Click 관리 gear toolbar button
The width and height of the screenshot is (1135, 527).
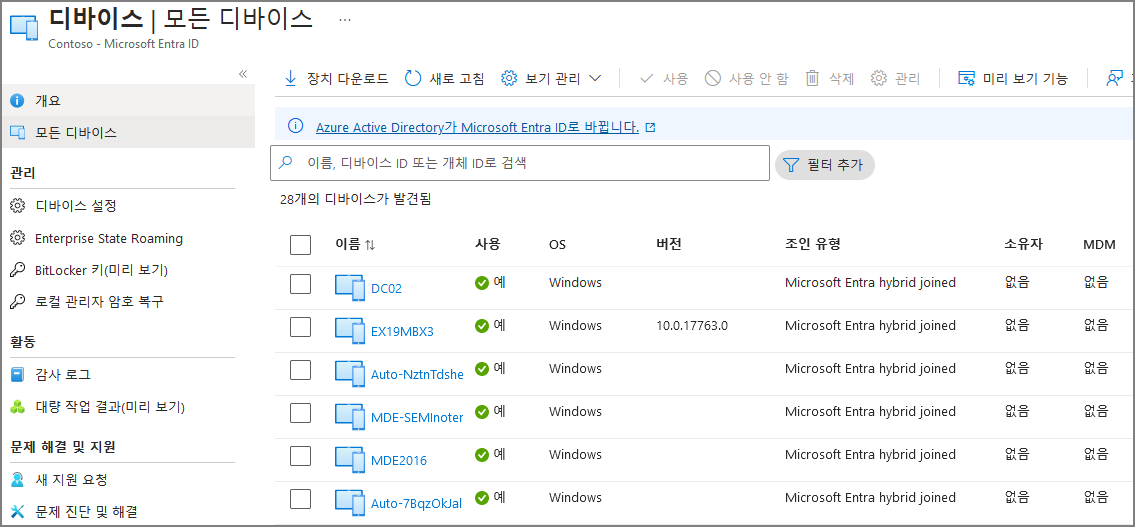pyautogui.click(x=895, y=79)
